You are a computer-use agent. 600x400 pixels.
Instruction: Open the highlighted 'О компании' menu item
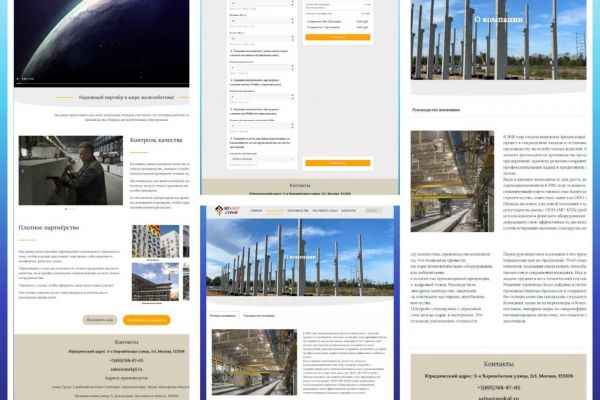(x=275, y=211)
